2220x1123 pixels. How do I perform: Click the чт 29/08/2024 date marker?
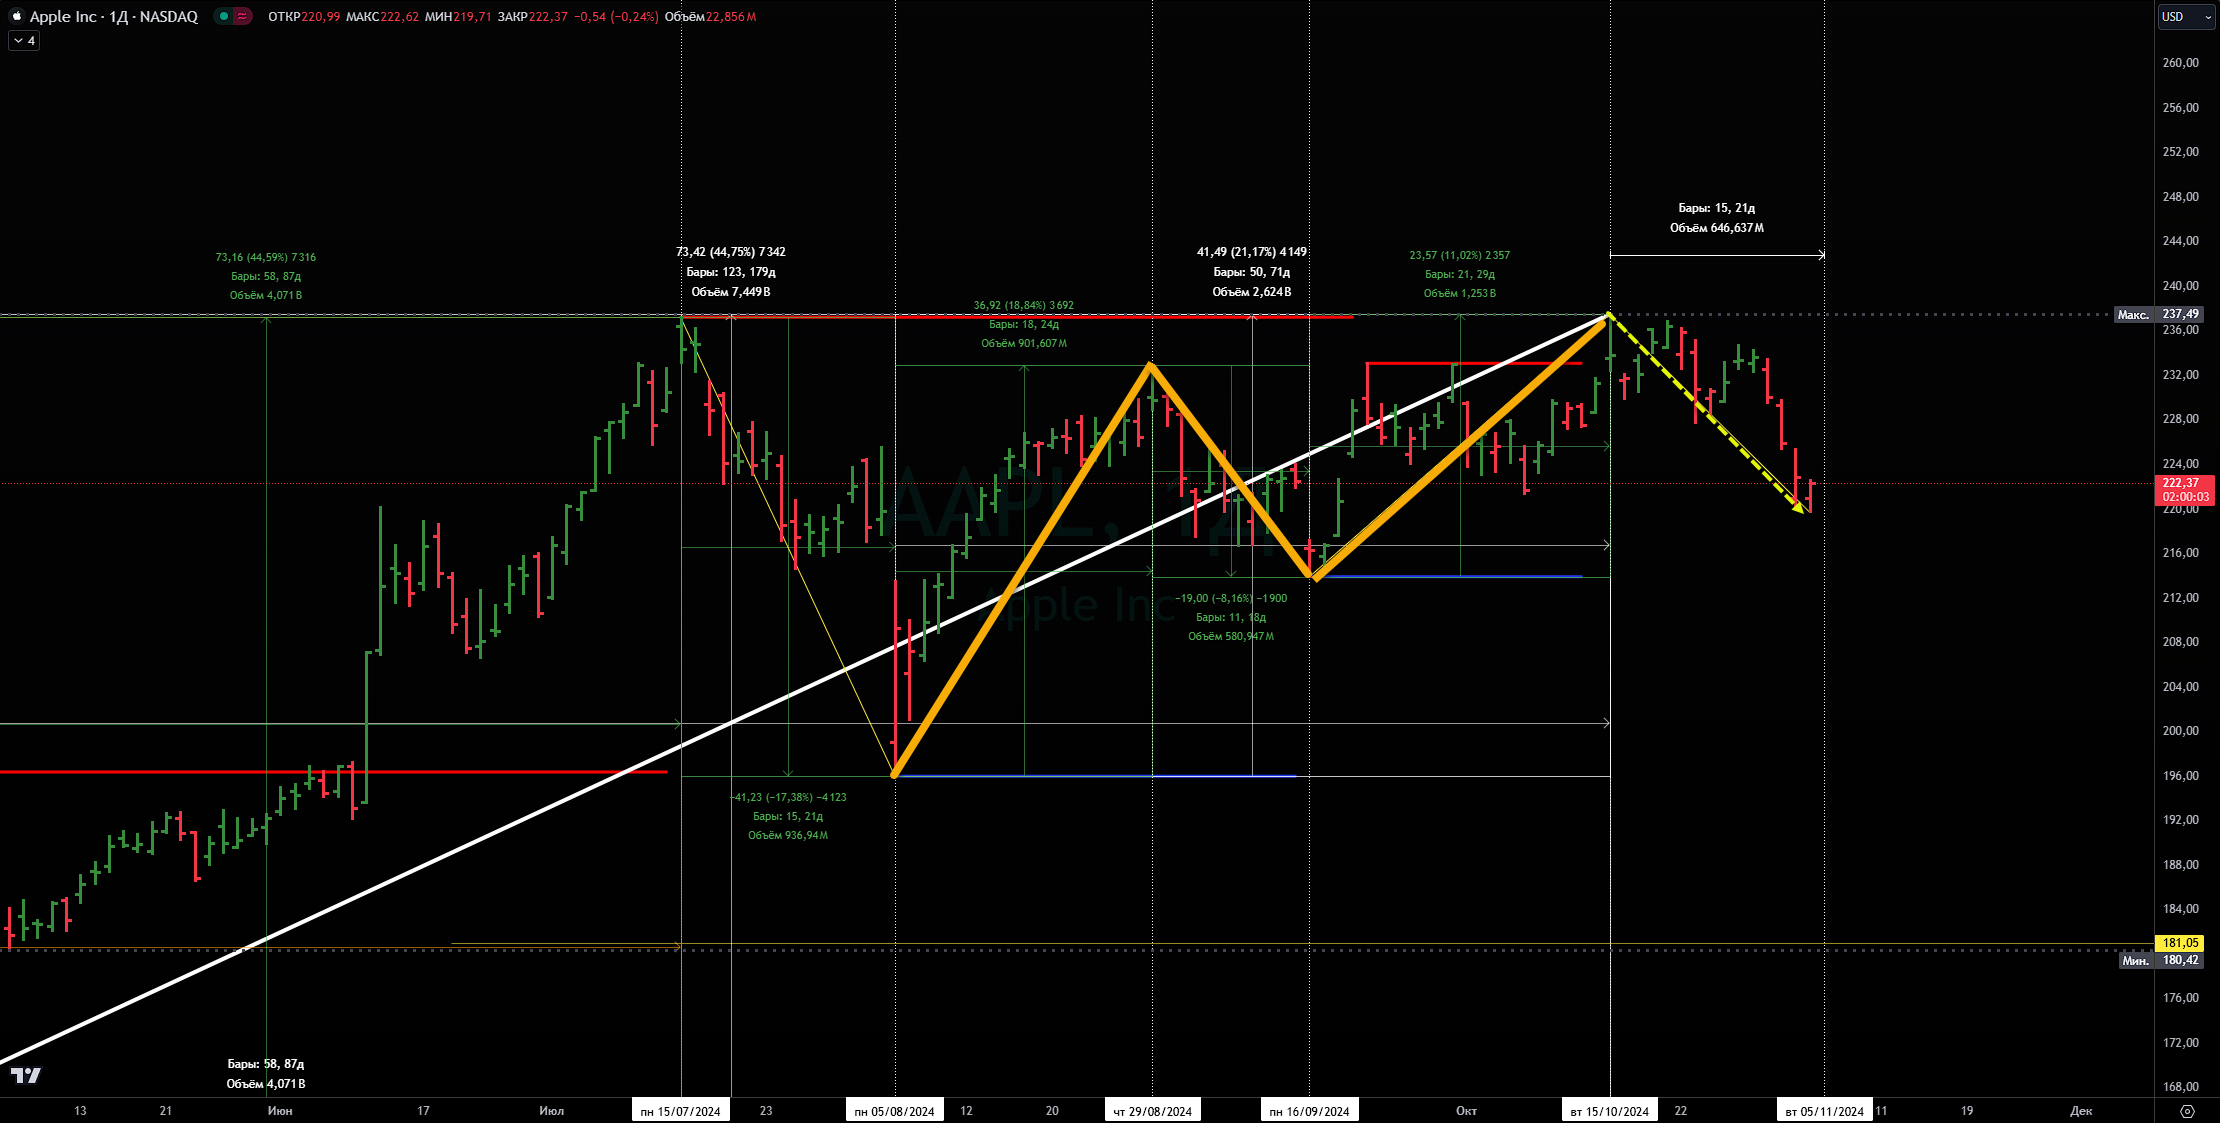tap(1152, 1111)
